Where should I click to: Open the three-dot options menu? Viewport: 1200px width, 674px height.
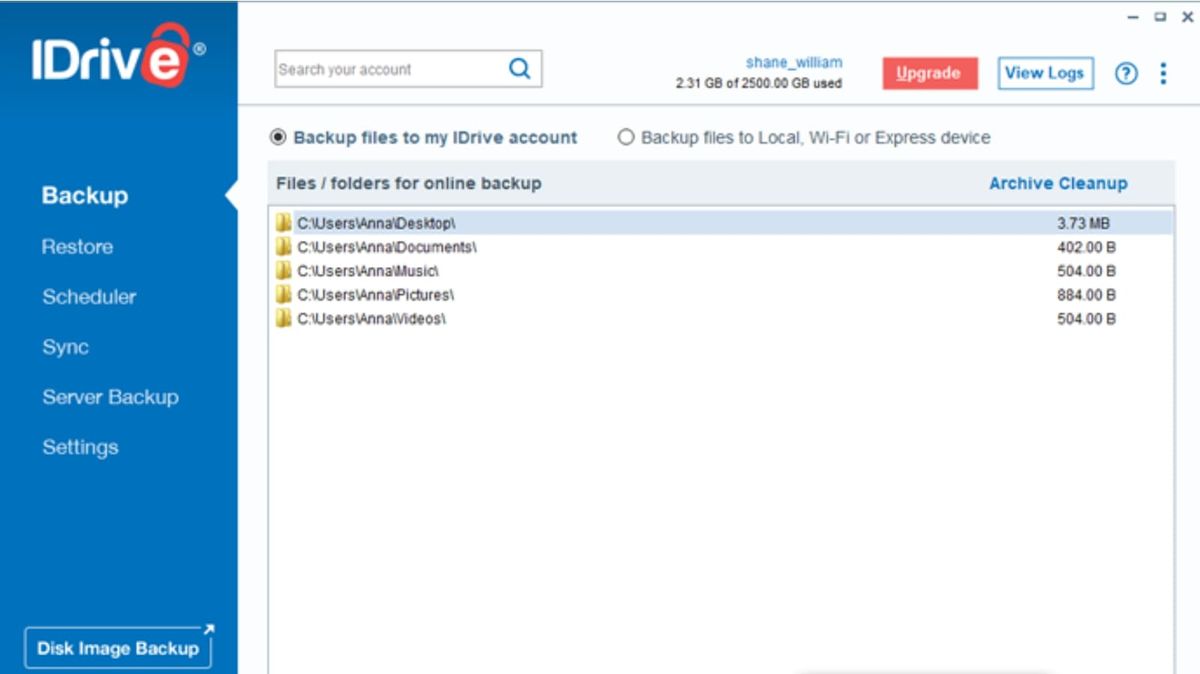click(1163, 73)
